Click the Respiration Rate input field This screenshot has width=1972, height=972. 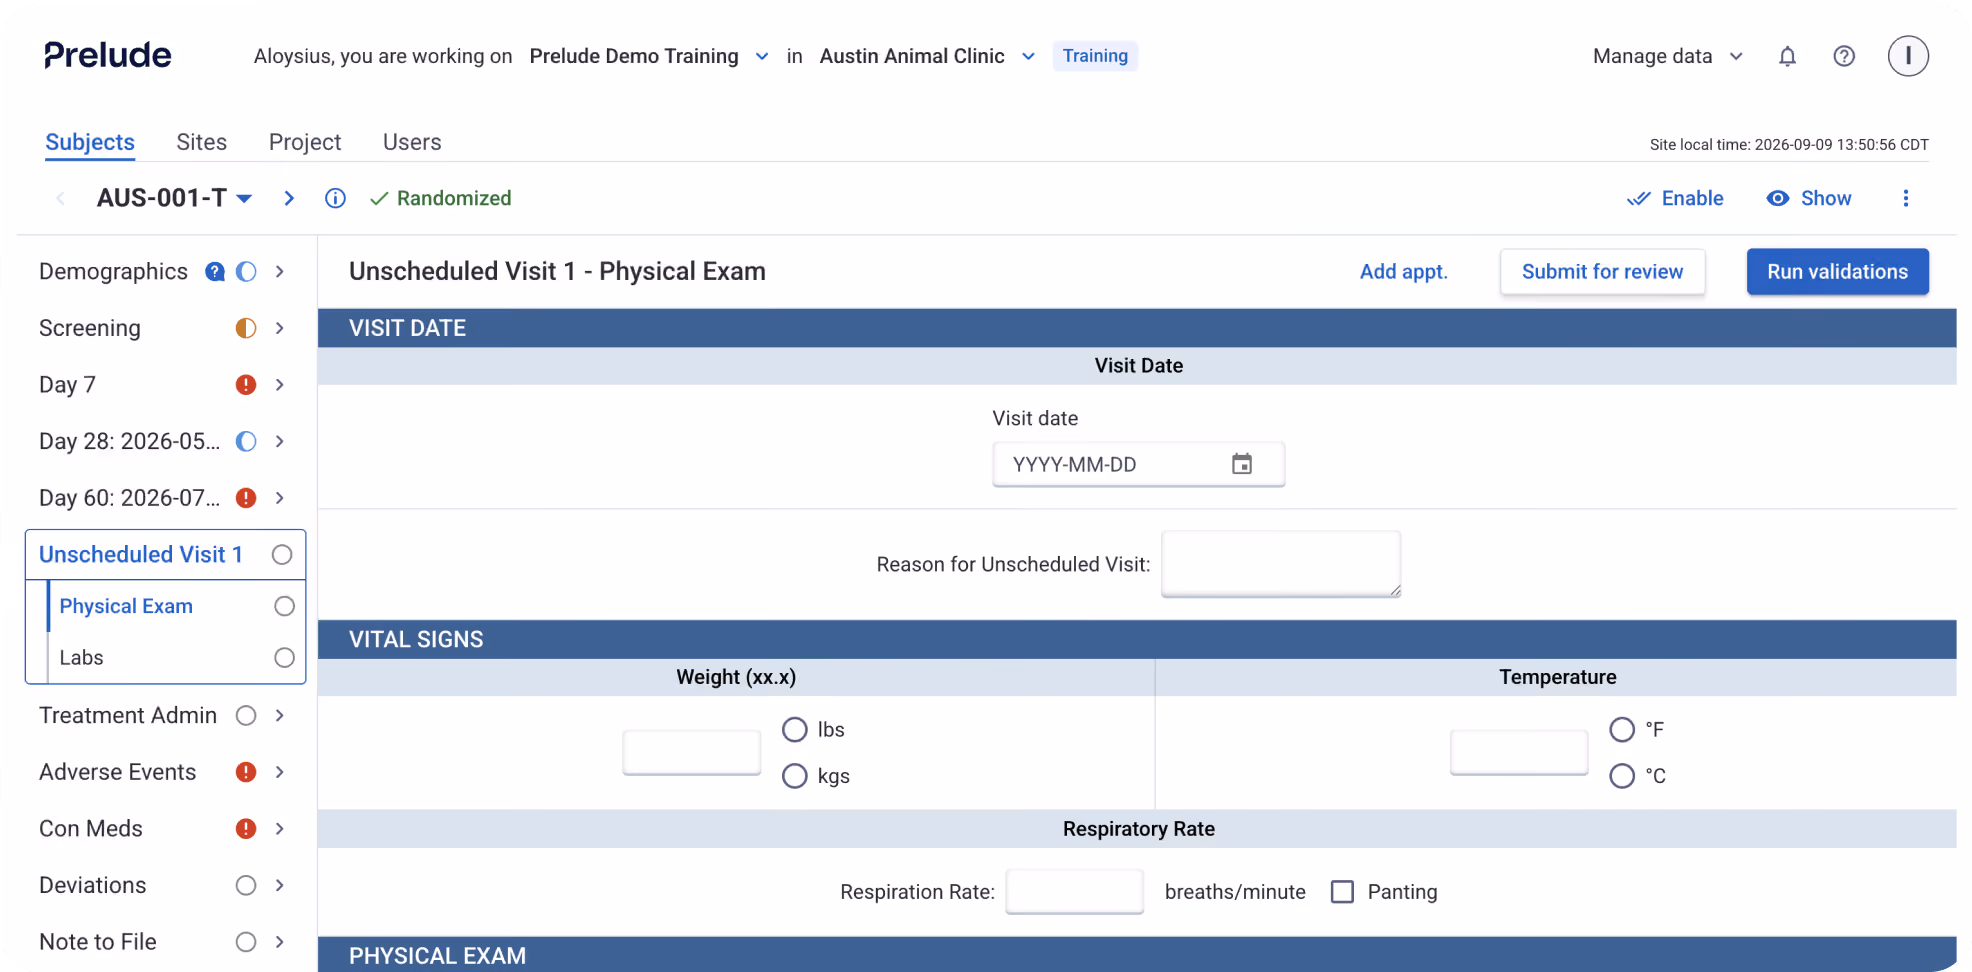(x=1075, y=891)
